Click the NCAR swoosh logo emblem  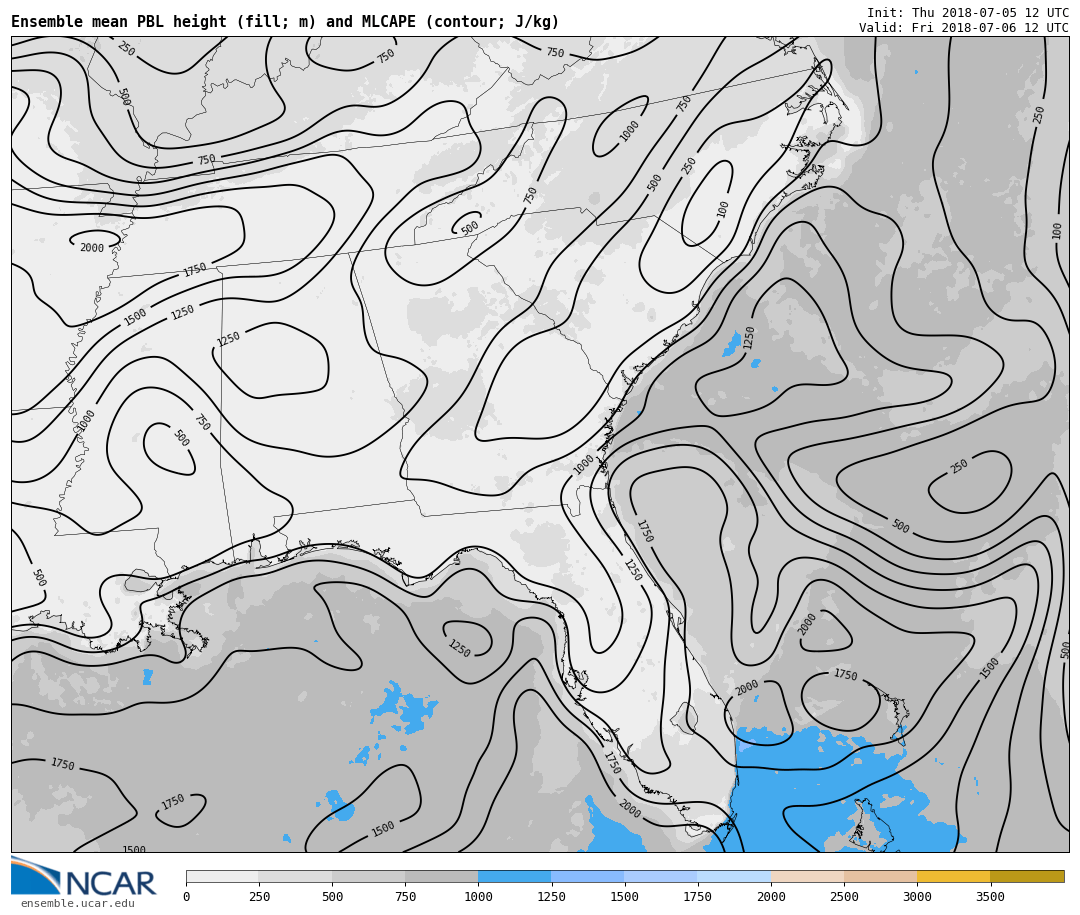tap(35, 876)
